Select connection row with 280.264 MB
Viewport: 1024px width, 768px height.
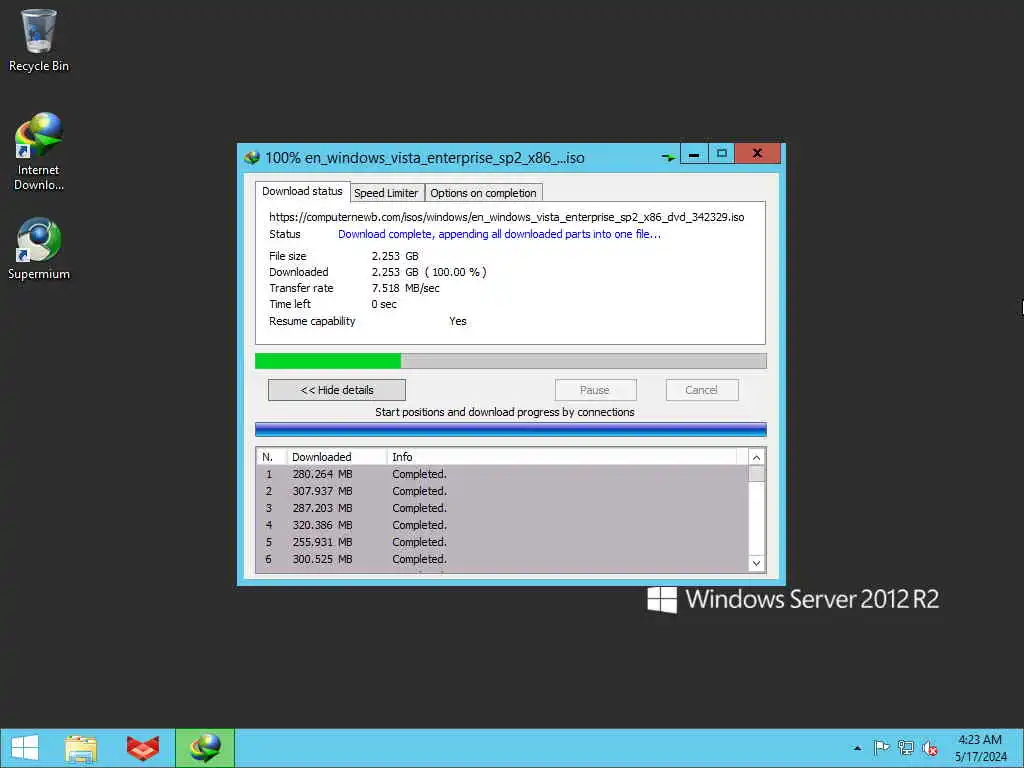[503, 474]
